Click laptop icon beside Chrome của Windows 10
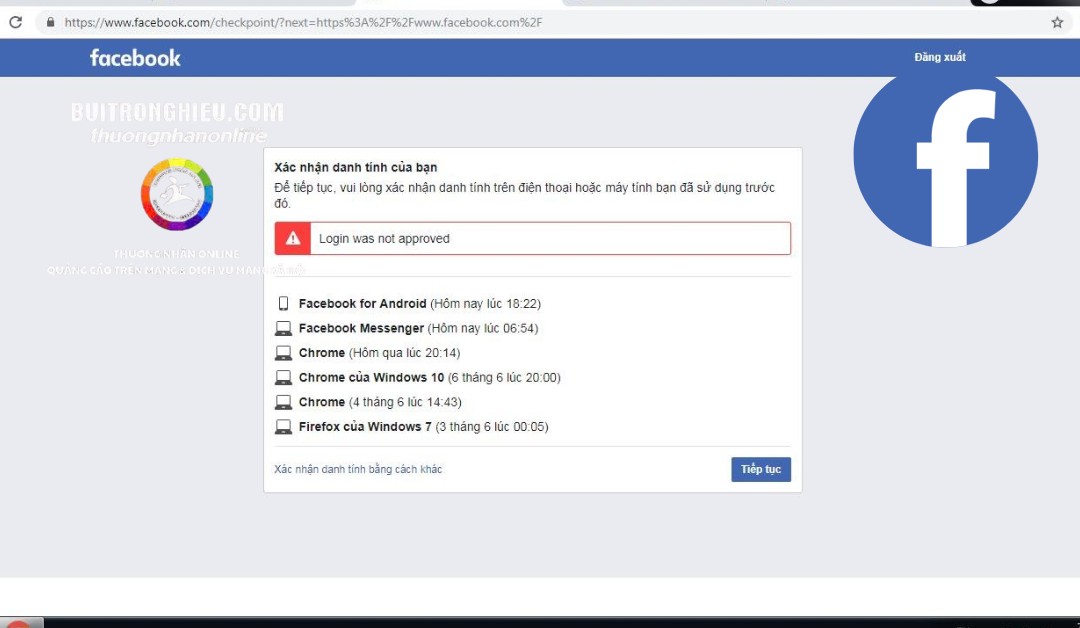Image resolution: width=1080 pixels, height=628 pixels. [x=283, y=377]
